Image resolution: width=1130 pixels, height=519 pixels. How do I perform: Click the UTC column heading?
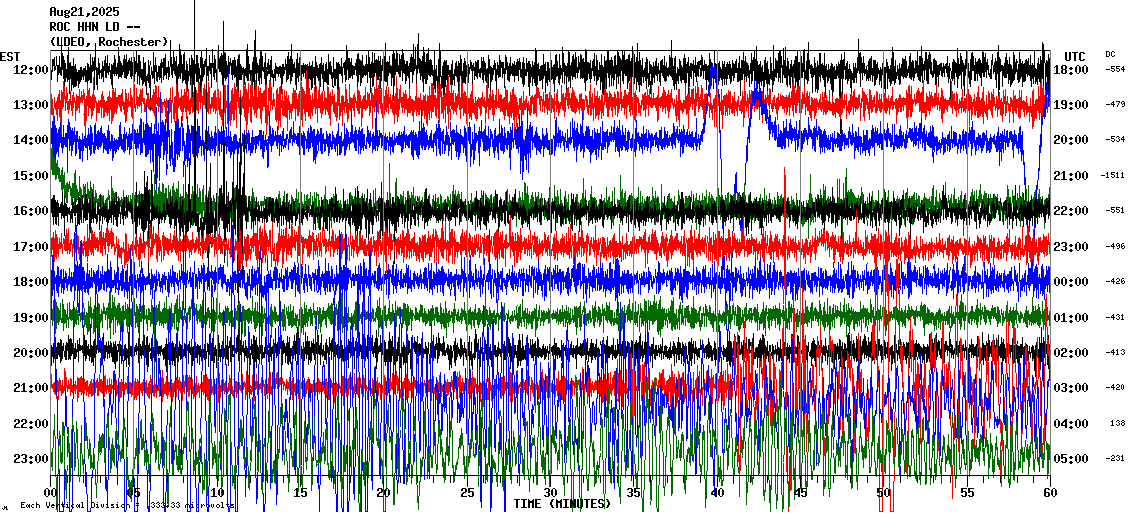1075,57
